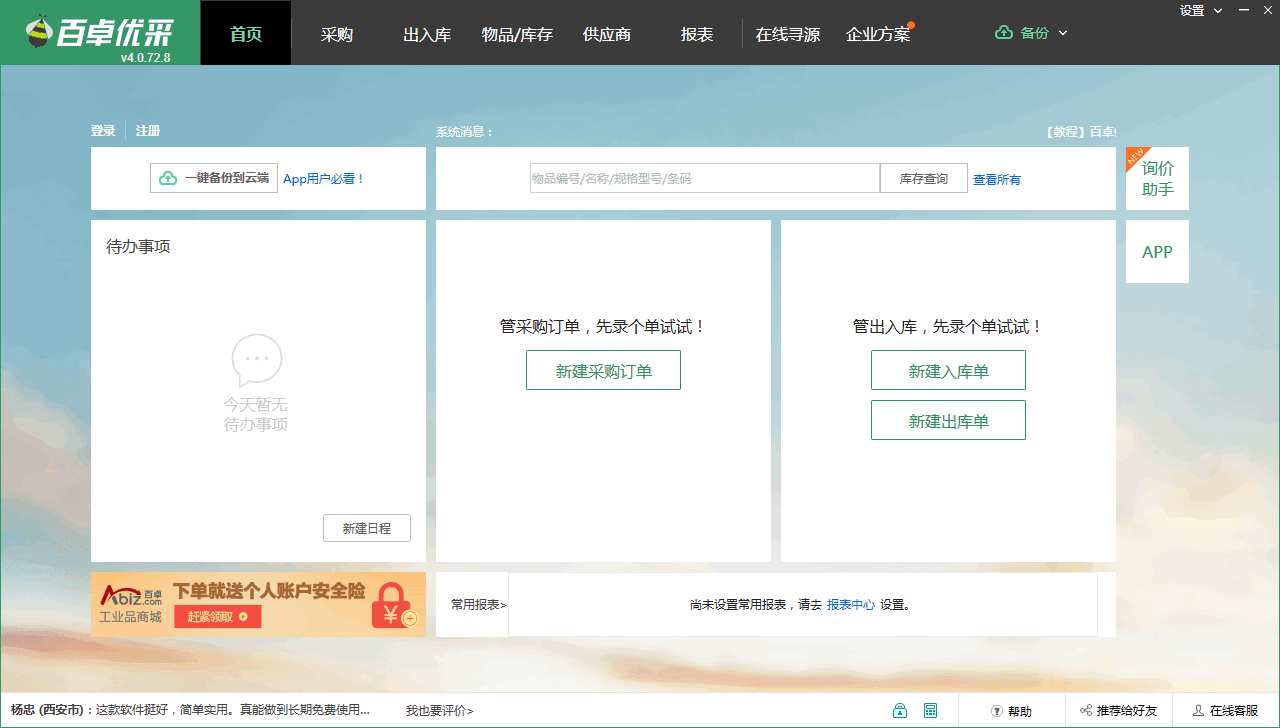Click the 帮助 help icon button
The image size is (1280, 728).
pyautogui.click(x=1011, y=711)
